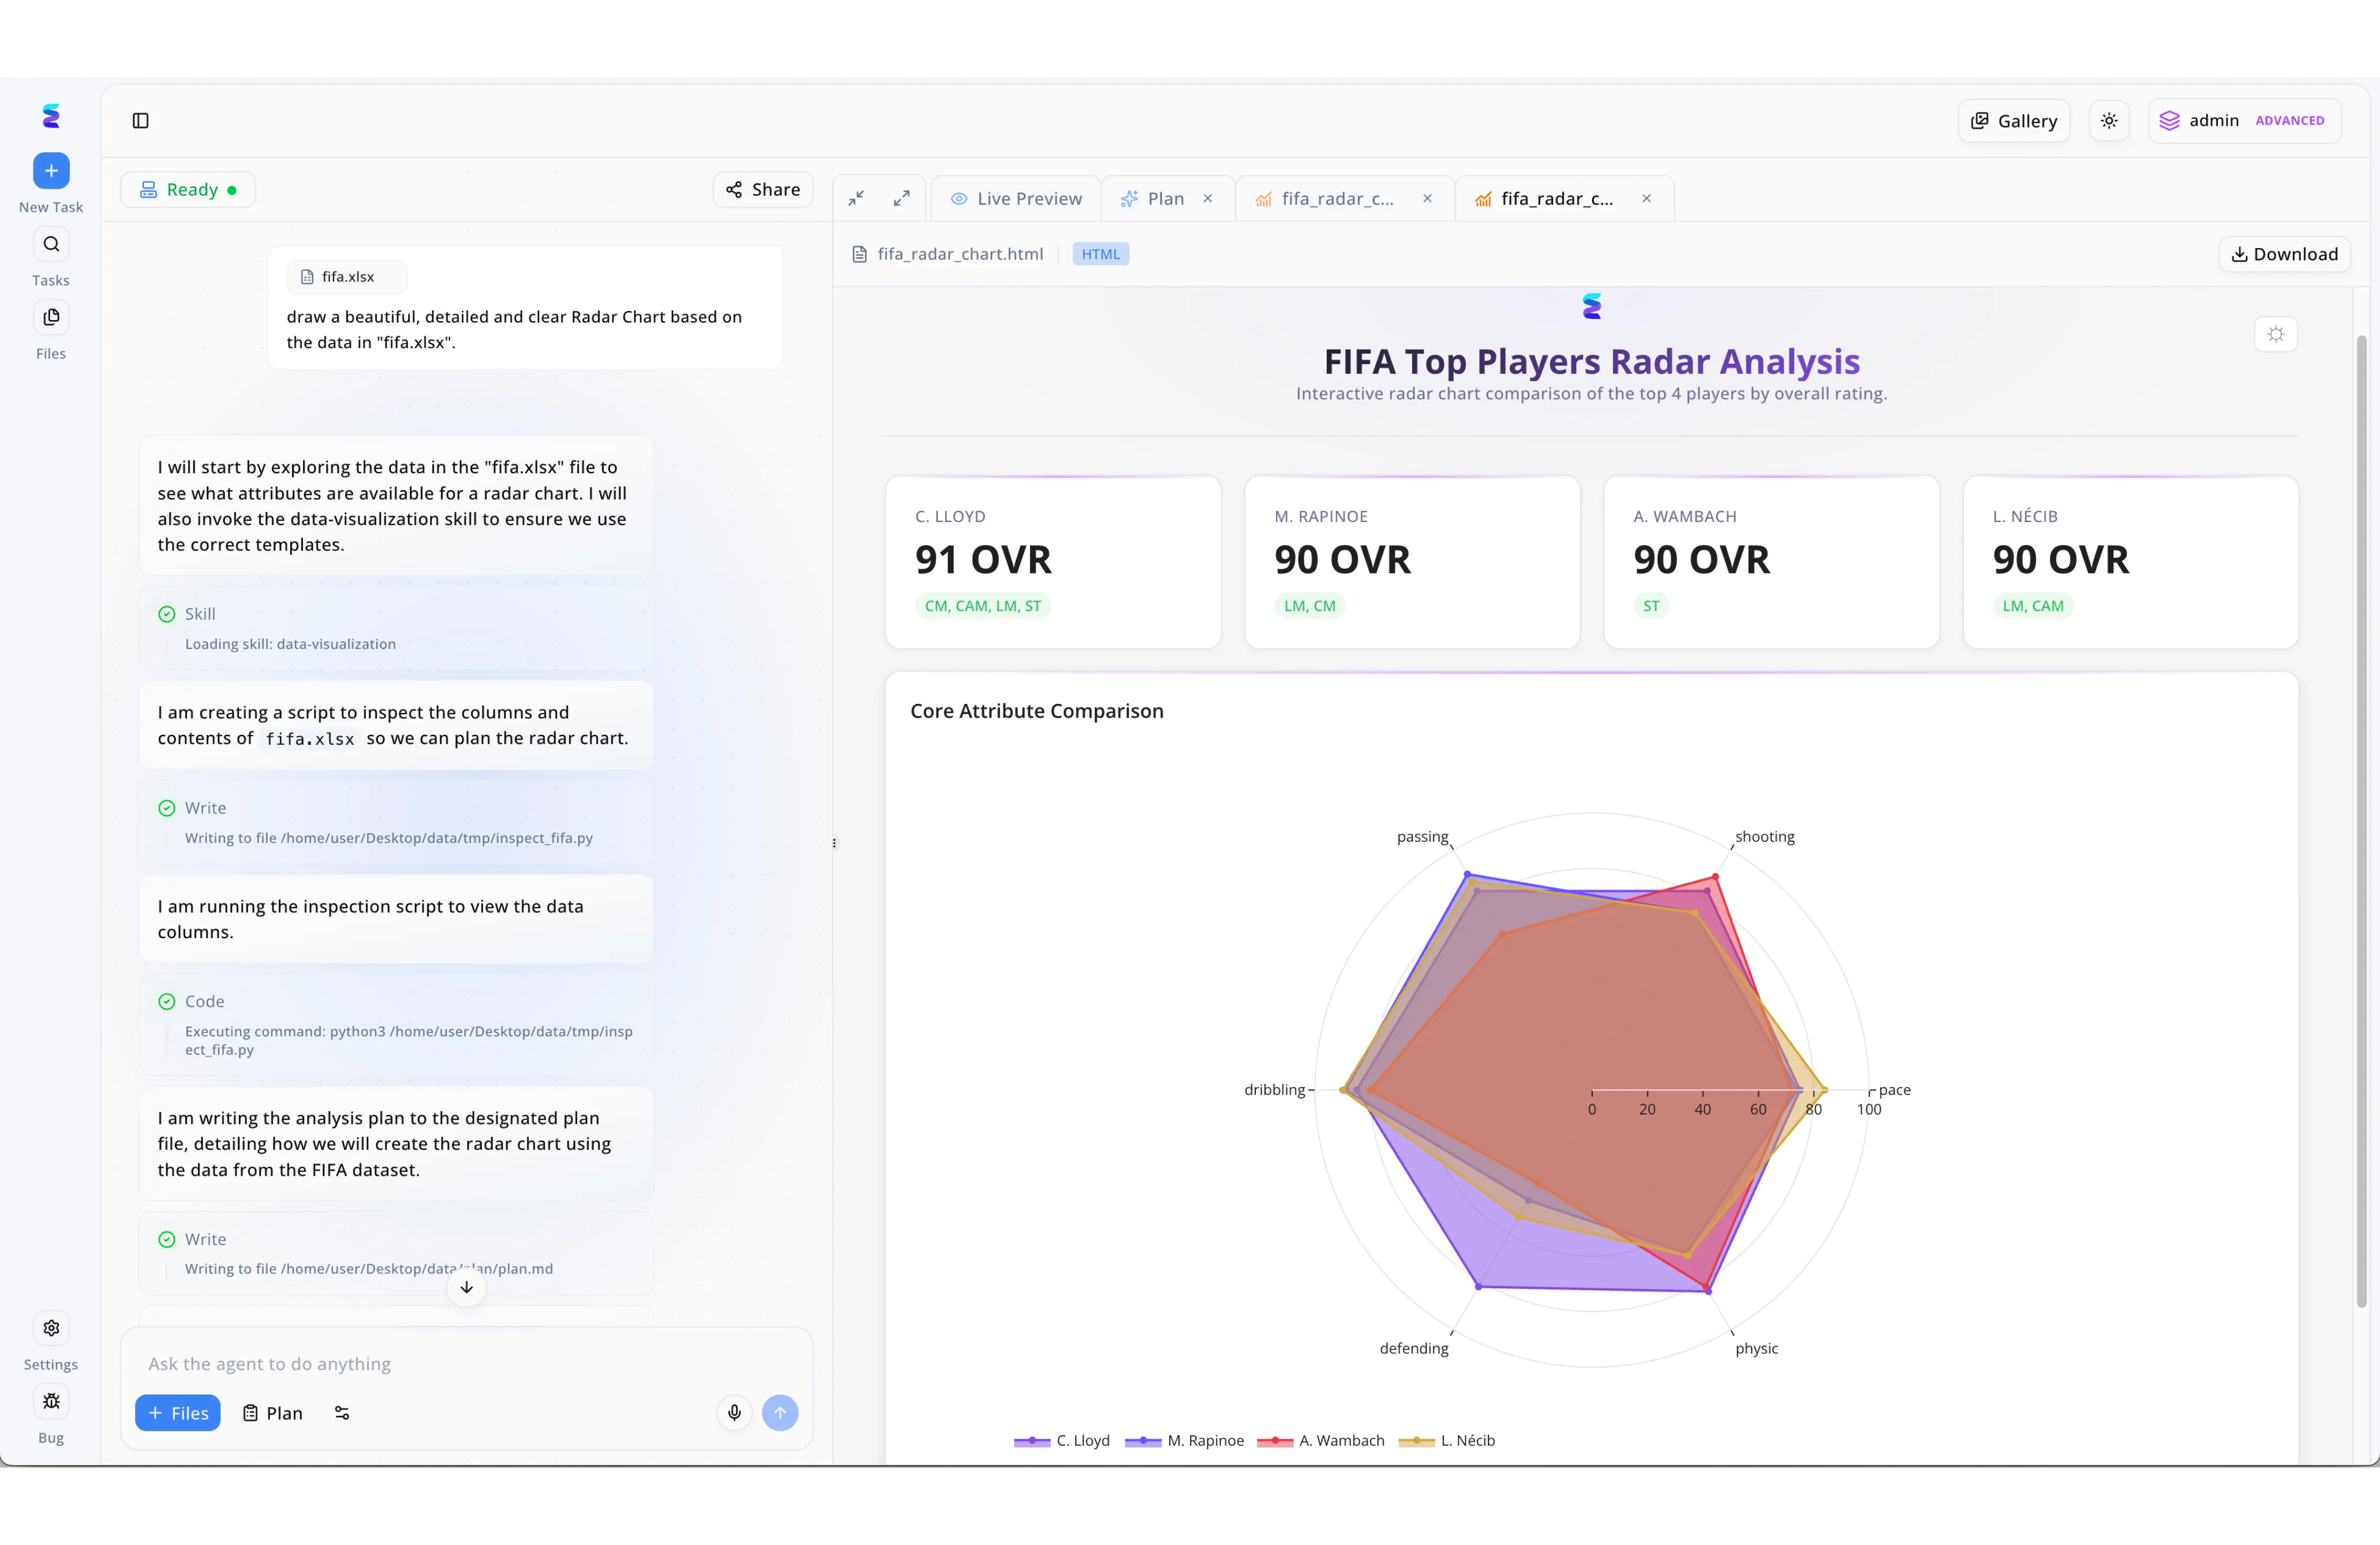The height and width of the screenshot is (1545, 2380).
Task: Toggle theme on the radar chart preview
Action: (x=2276, y=335)
